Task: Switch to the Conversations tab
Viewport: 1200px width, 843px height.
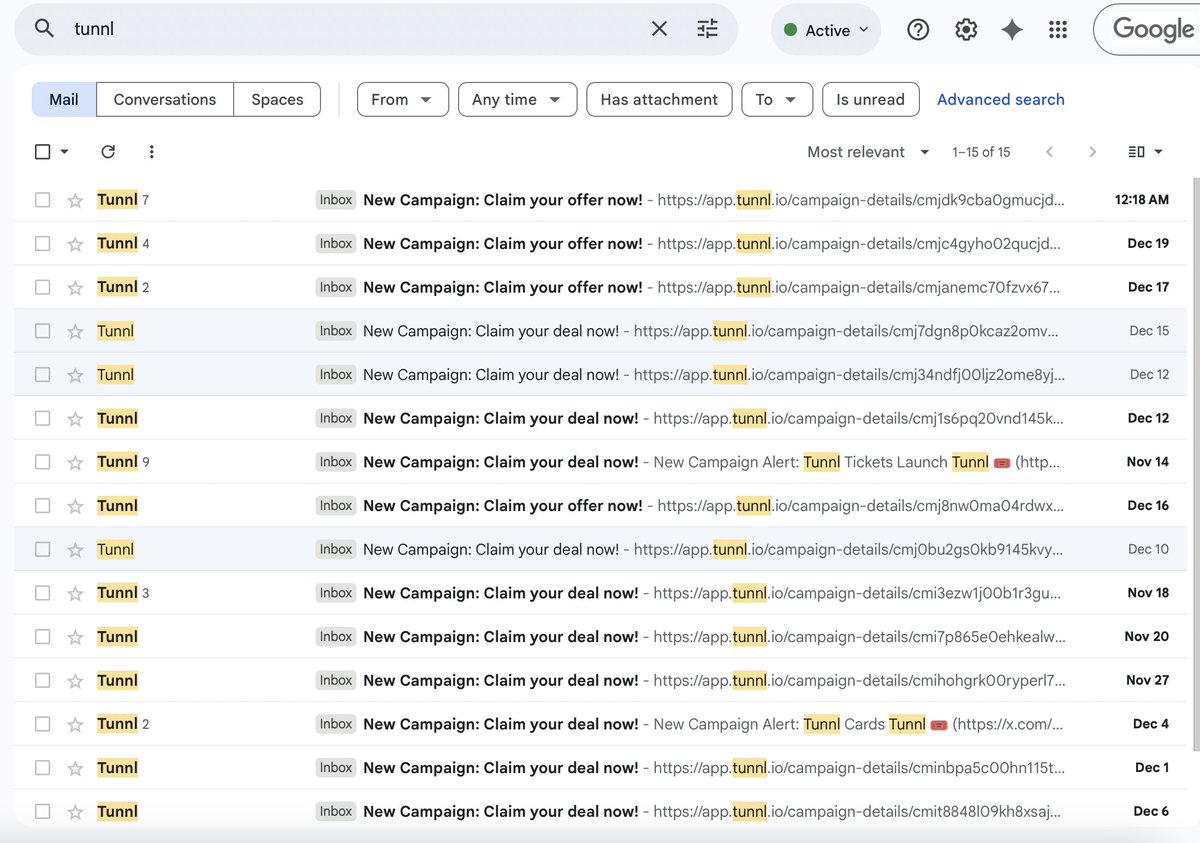Action: pyautogui.click(x=165, y=100)
